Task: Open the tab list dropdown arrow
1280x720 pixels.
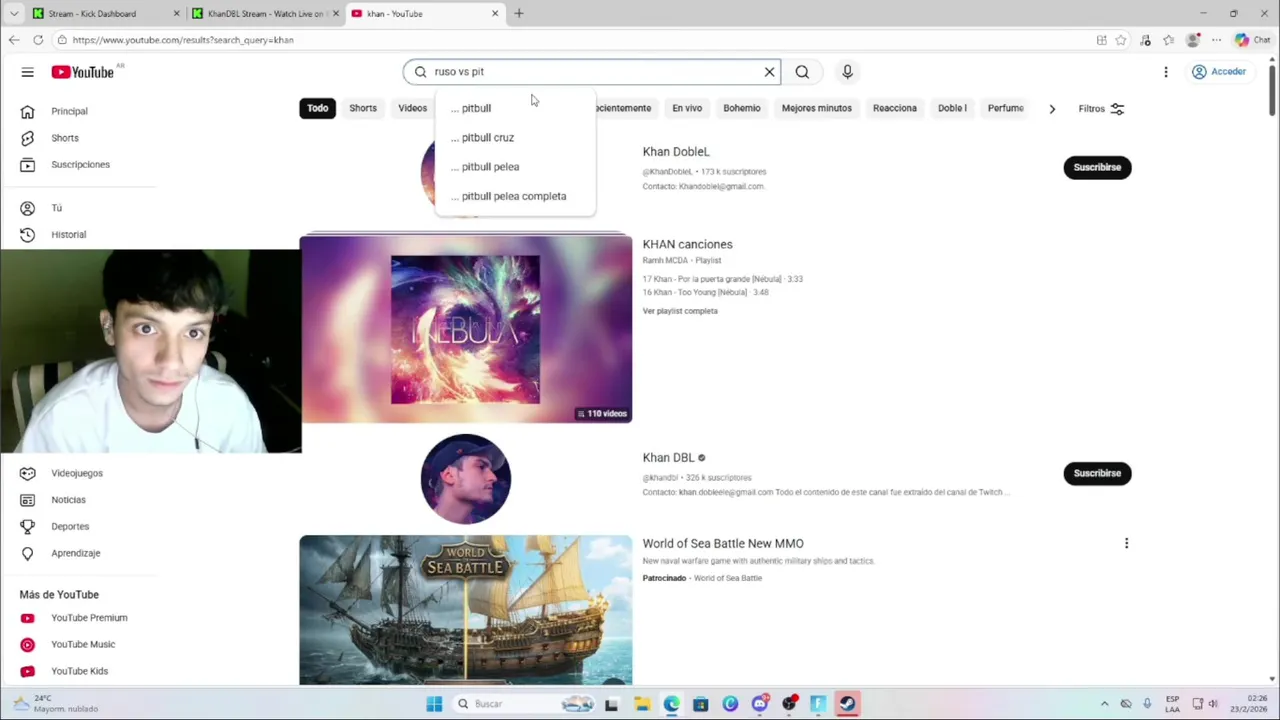Action: pos(13,14)
